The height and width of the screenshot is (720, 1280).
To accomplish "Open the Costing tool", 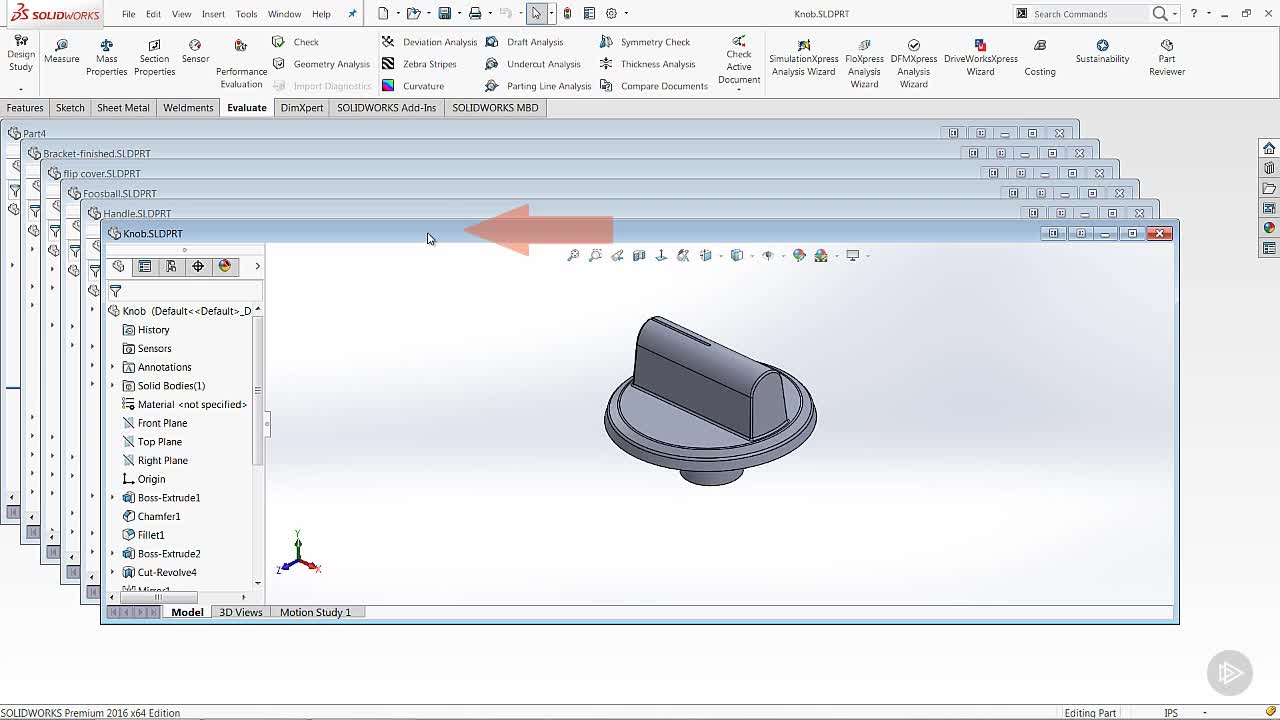I will 1040,58.
